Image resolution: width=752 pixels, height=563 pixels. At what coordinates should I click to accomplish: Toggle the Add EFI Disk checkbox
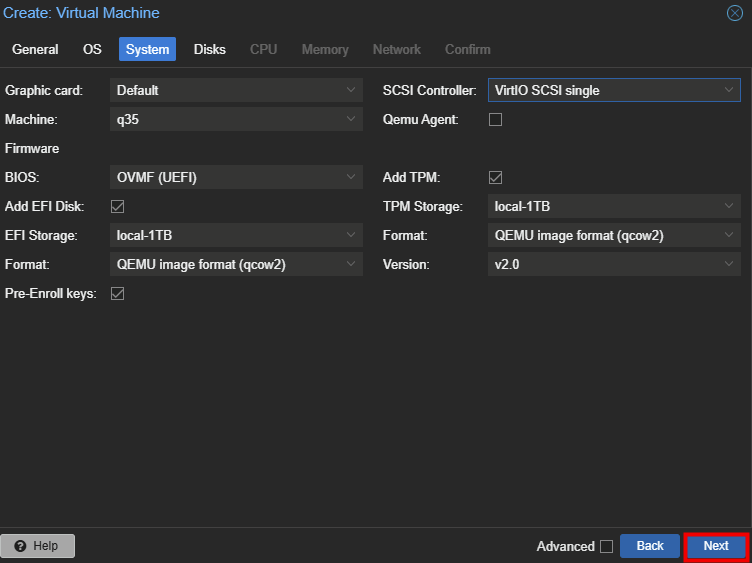118,206
